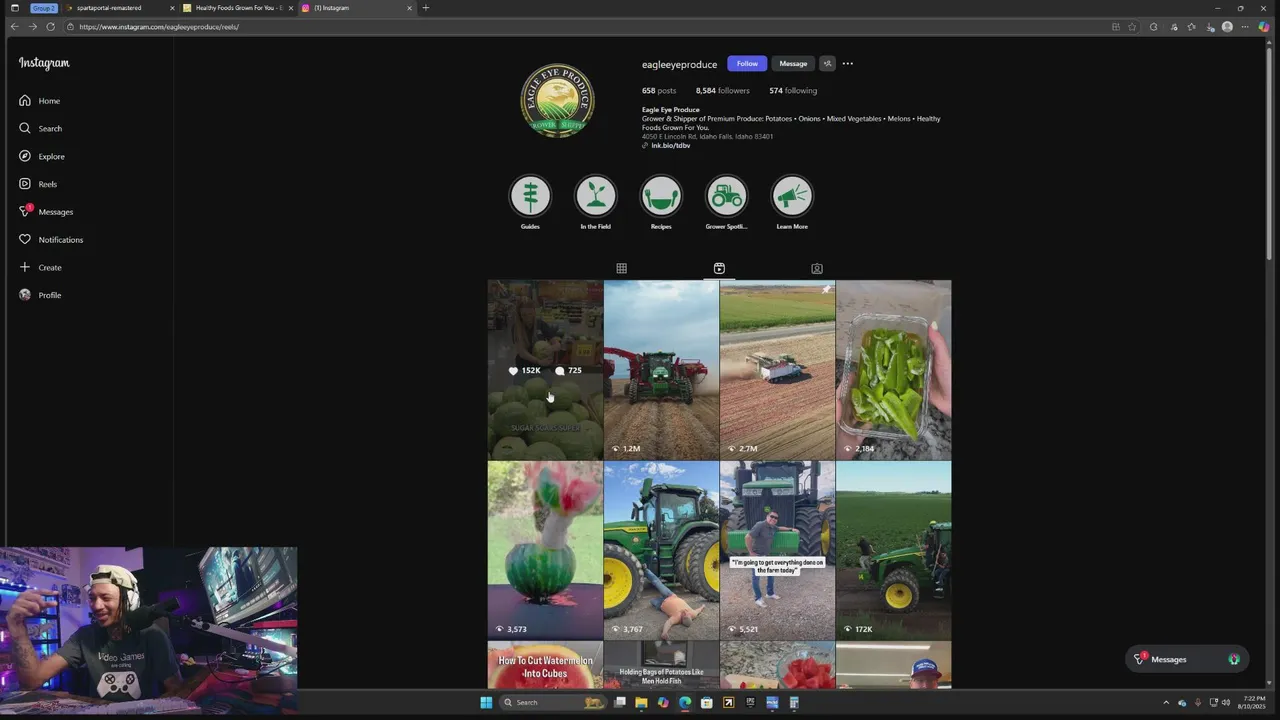Close the Instagram browser tab
1280x720 pixels.
[x=409, y=8]
